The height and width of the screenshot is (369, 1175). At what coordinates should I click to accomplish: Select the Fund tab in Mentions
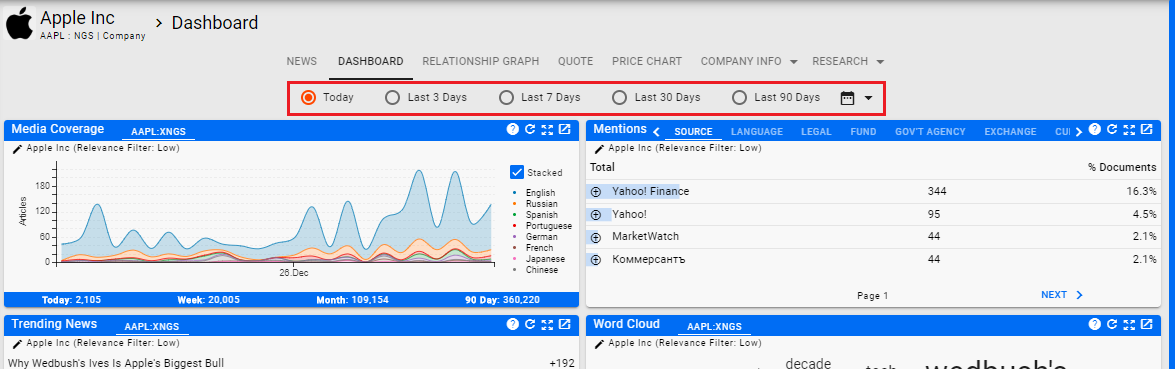[863, 131]
